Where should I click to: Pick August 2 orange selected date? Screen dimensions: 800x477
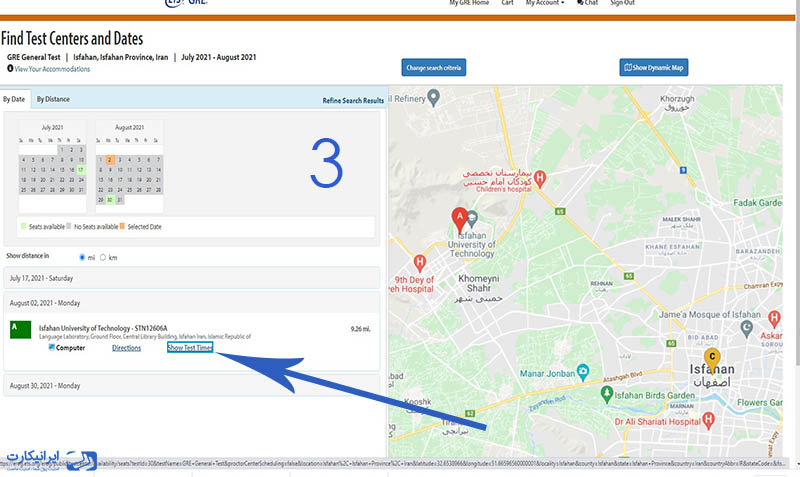pos(110,160)
